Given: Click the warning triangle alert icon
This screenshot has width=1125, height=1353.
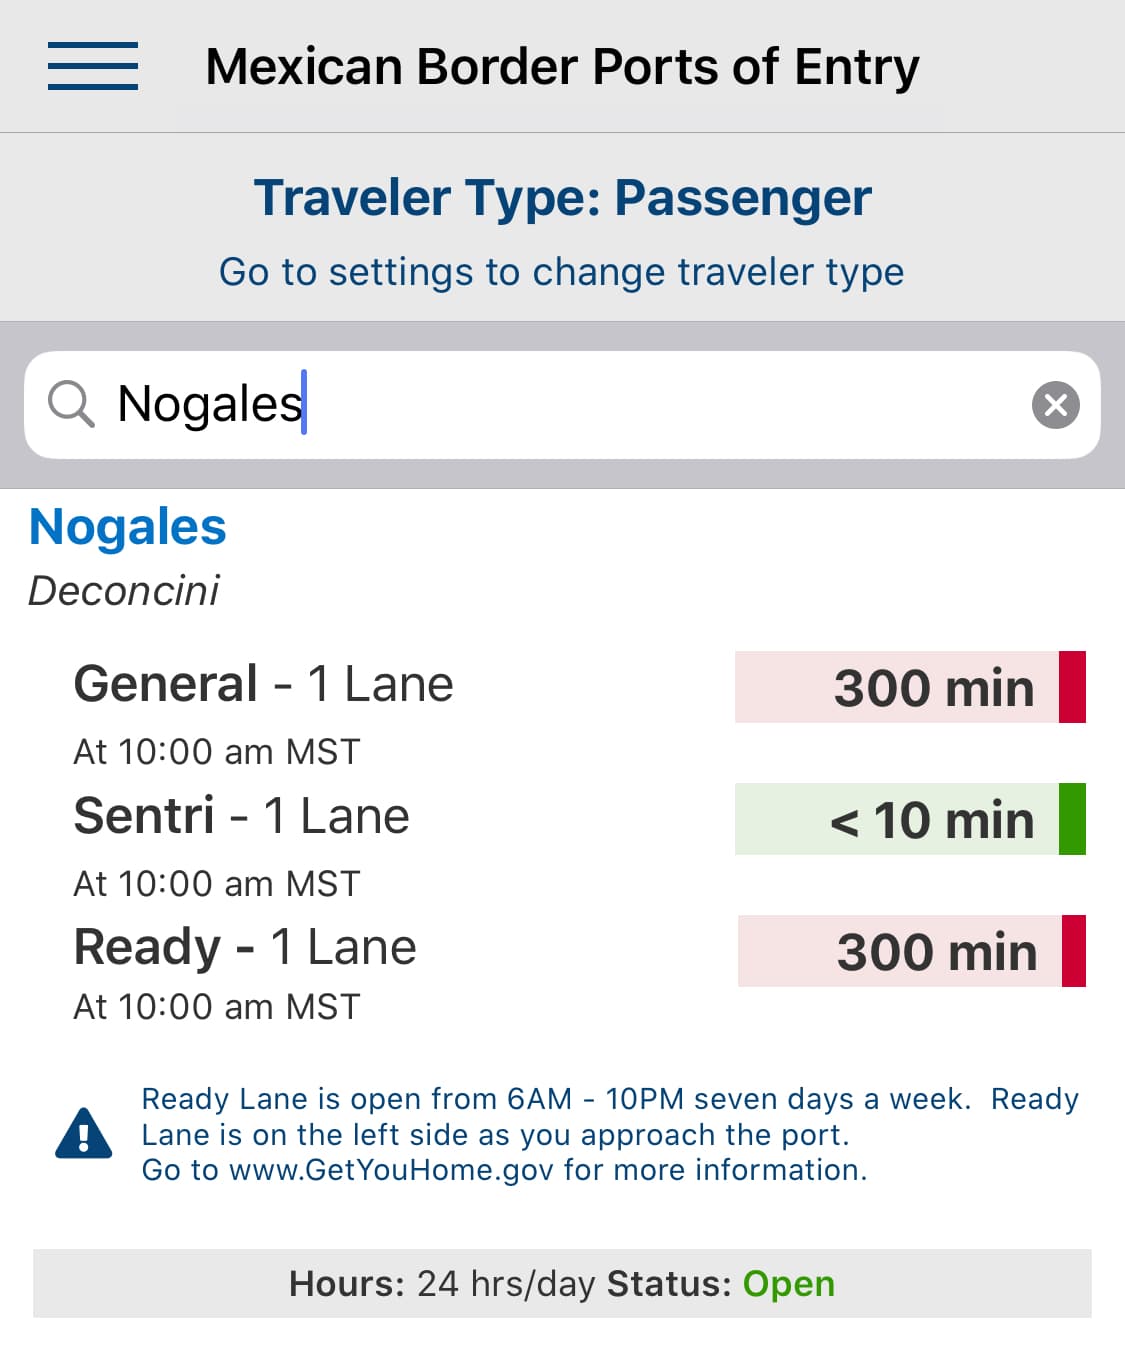Looking at the screenshot, I should [x=84, y=1134].
